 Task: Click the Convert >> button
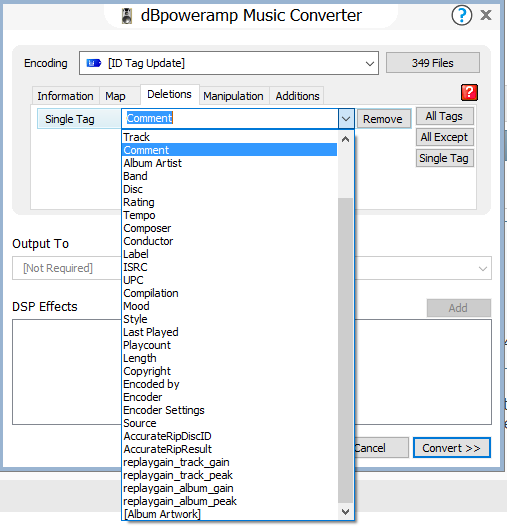point(452,448)
